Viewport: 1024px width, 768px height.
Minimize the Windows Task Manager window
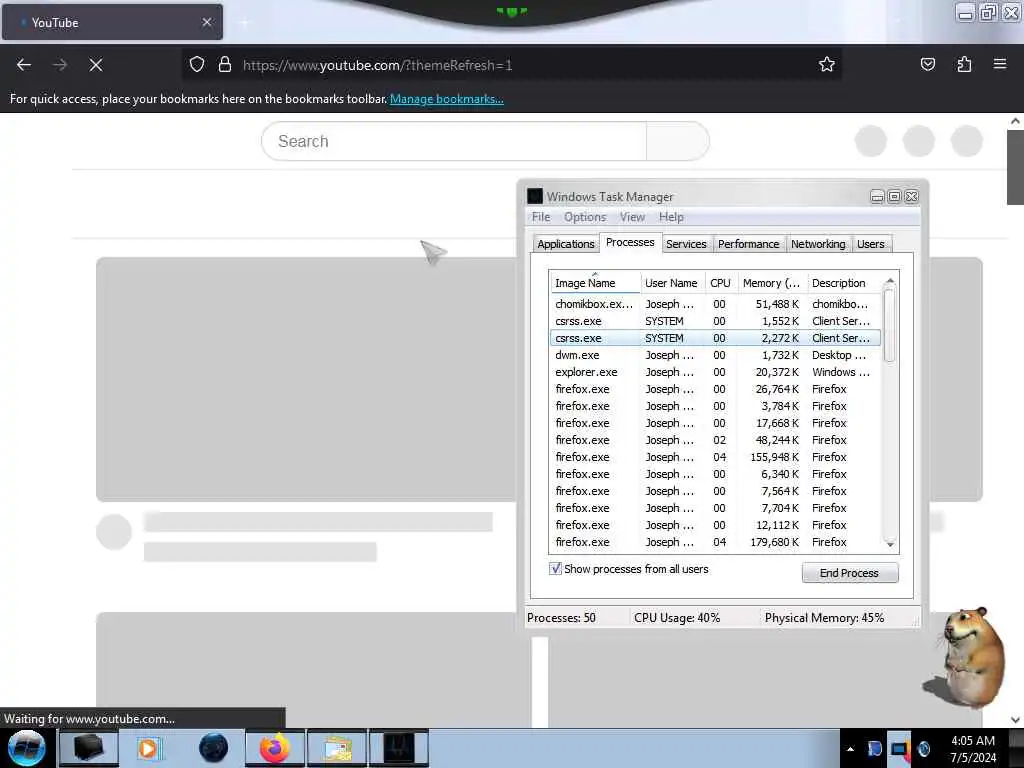tap(877, 197)
